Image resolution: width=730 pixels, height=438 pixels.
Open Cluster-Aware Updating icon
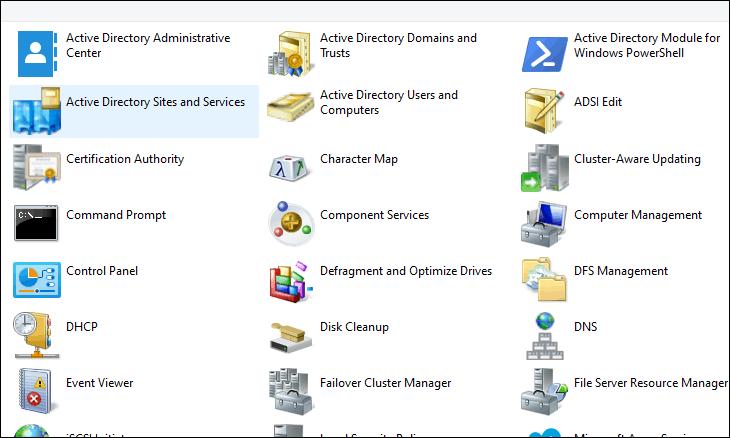coord(545,168)
